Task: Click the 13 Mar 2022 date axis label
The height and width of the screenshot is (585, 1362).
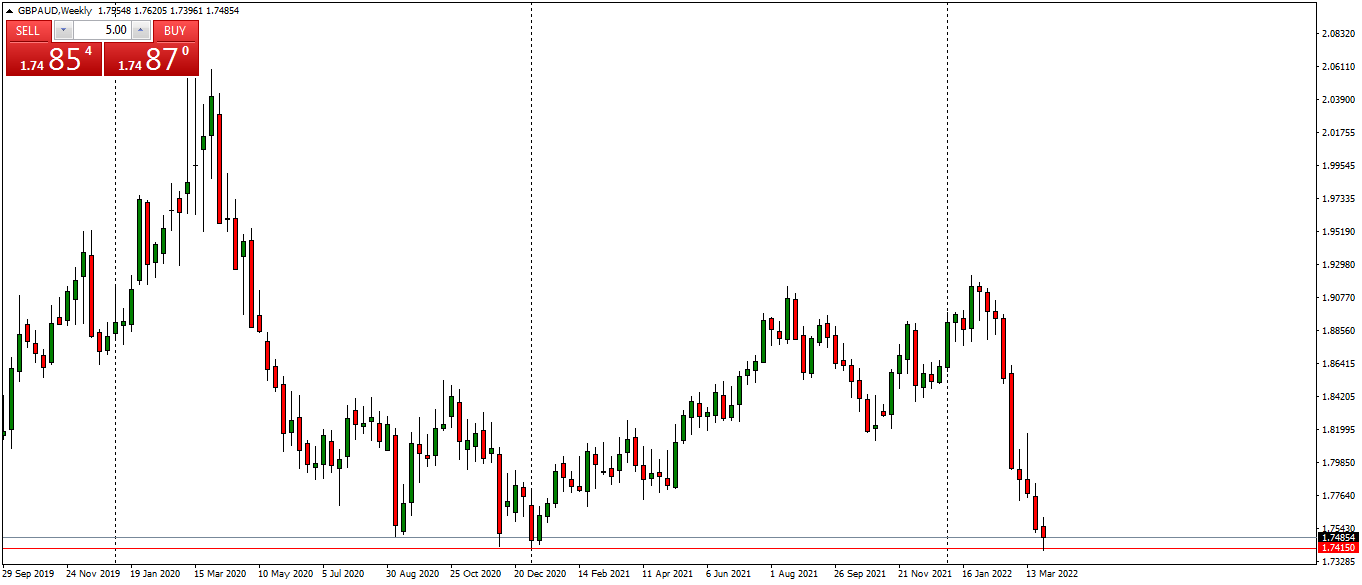Action: 1051,573
